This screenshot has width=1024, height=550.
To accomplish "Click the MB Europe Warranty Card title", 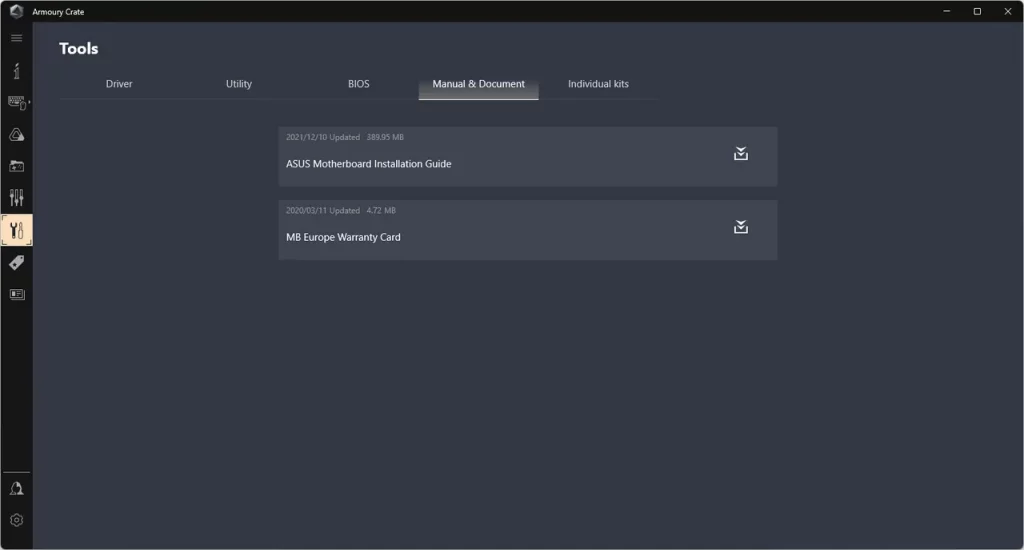I will pos(343,237).
